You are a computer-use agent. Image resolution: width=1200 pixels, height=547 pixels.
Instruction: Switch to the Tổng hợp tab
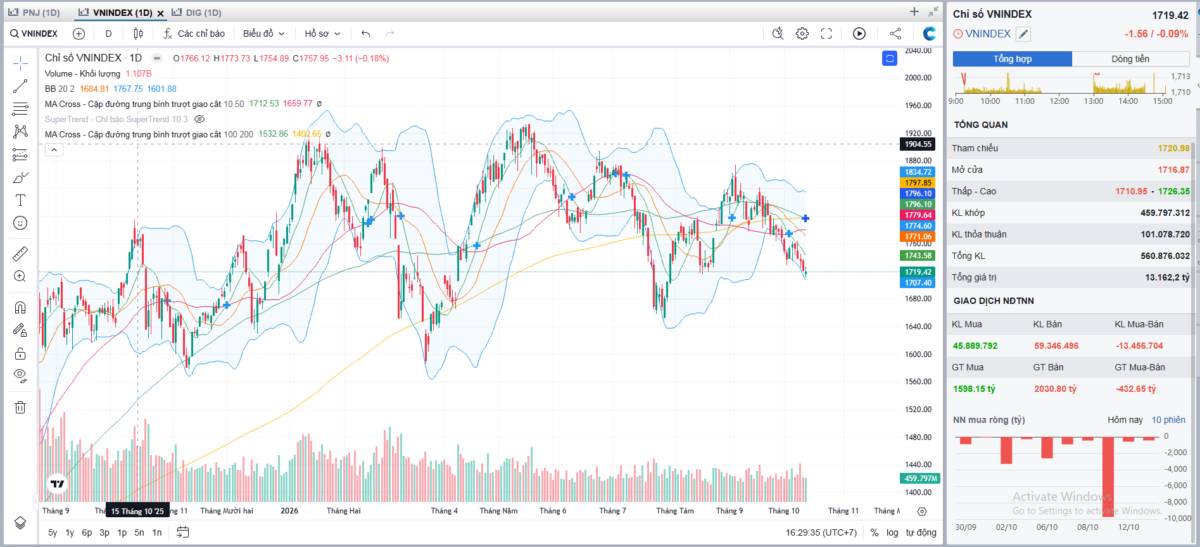(1012, 59)
